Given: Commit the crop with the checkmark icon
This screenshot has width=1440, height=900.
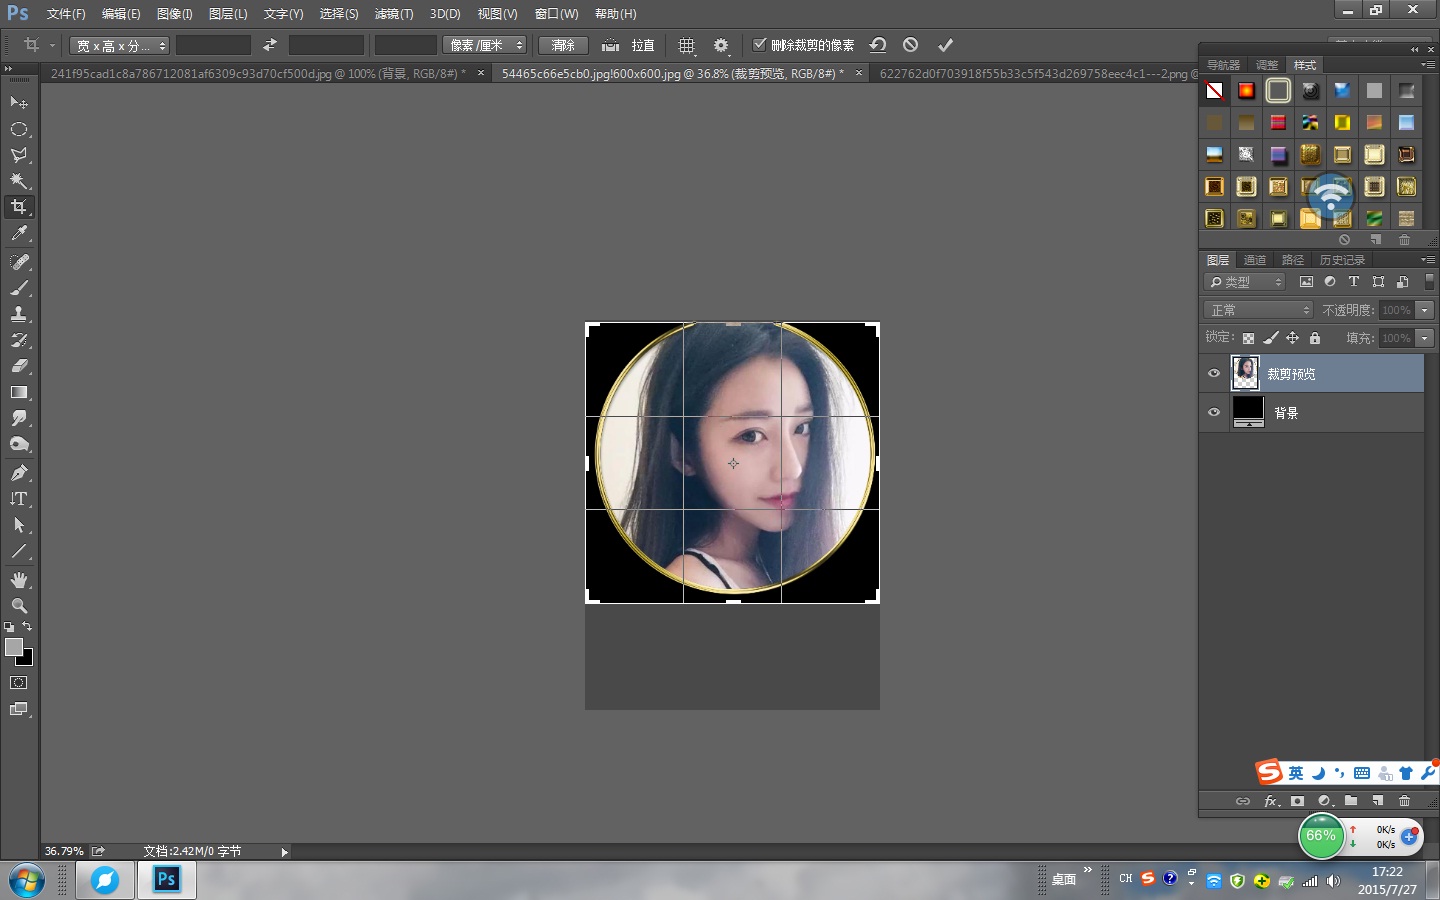Looking at the screenshot, I should click(945, 45).
